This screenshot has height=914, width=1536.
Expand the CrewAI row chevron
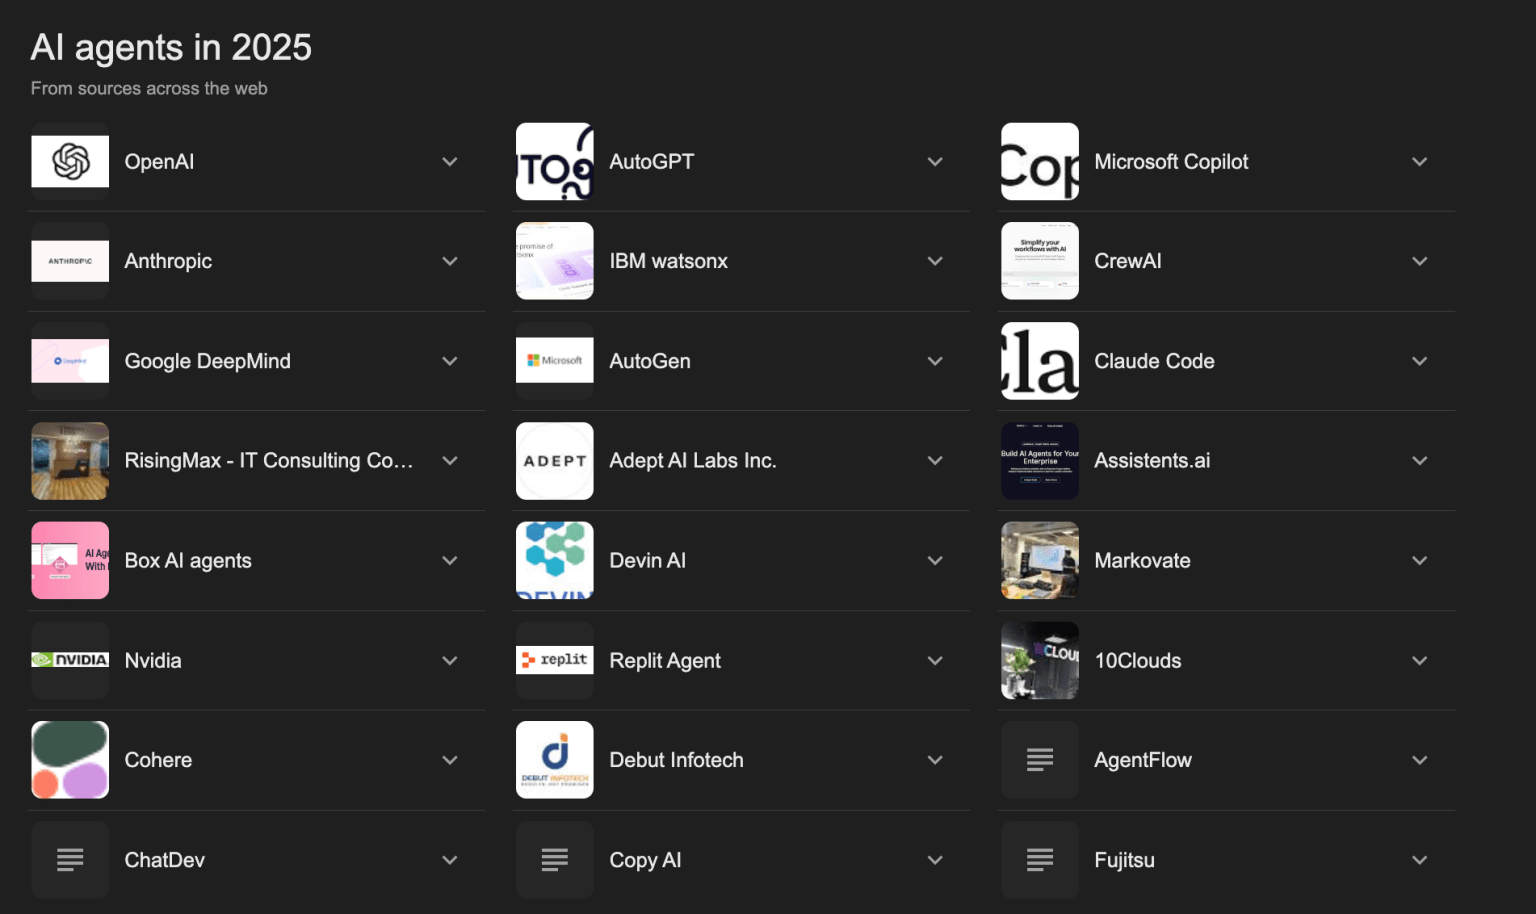[1420, 261]
